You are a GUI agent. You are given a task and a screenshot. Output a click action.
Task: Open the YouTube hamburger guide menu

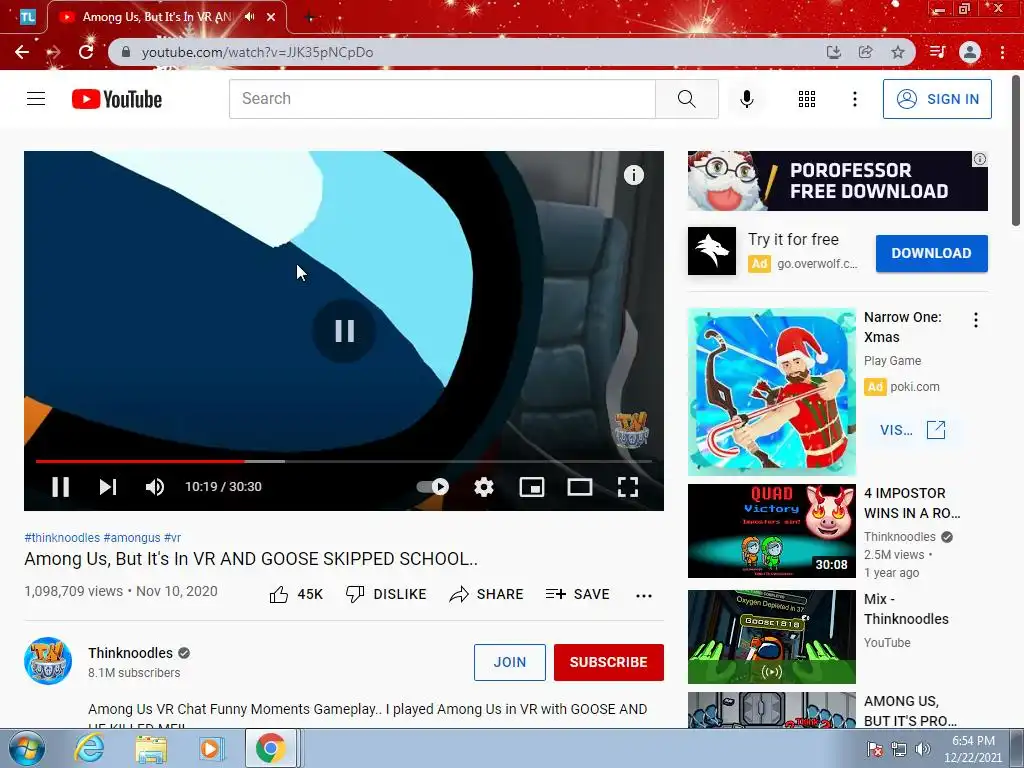tap(36, 99)
